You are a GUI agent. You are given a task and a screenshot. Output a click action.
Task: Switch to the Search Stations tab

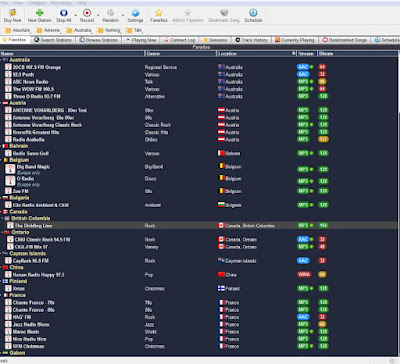(x=53, y=40)
